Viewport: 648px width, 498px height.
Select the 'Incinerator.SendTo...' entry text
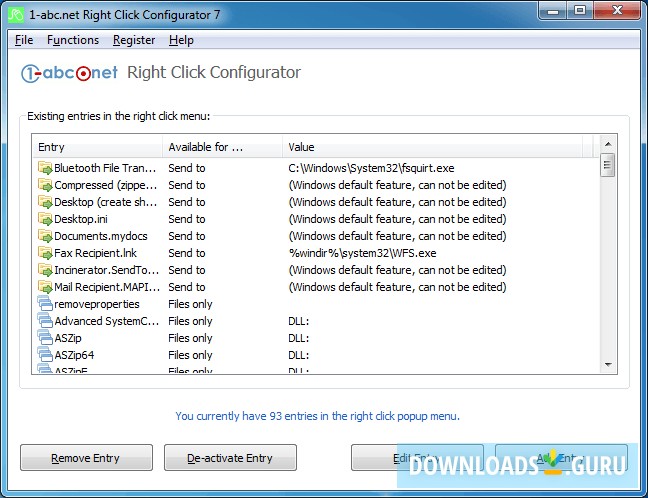click(106, 270)
